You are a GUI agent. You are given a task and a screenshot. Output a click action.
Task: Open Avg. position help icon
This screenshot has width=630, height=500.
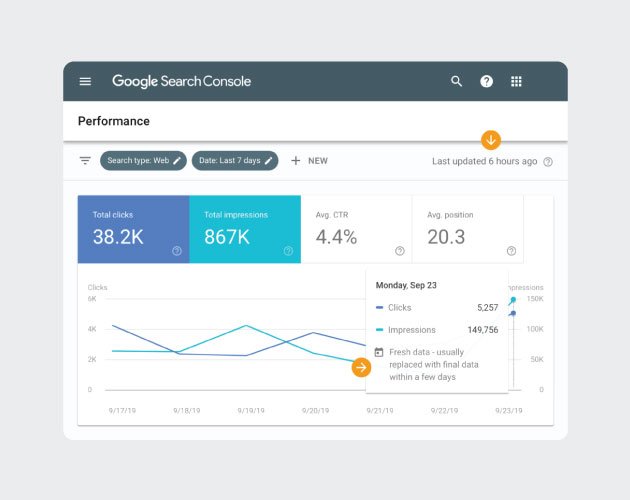(x=511, y=251)
